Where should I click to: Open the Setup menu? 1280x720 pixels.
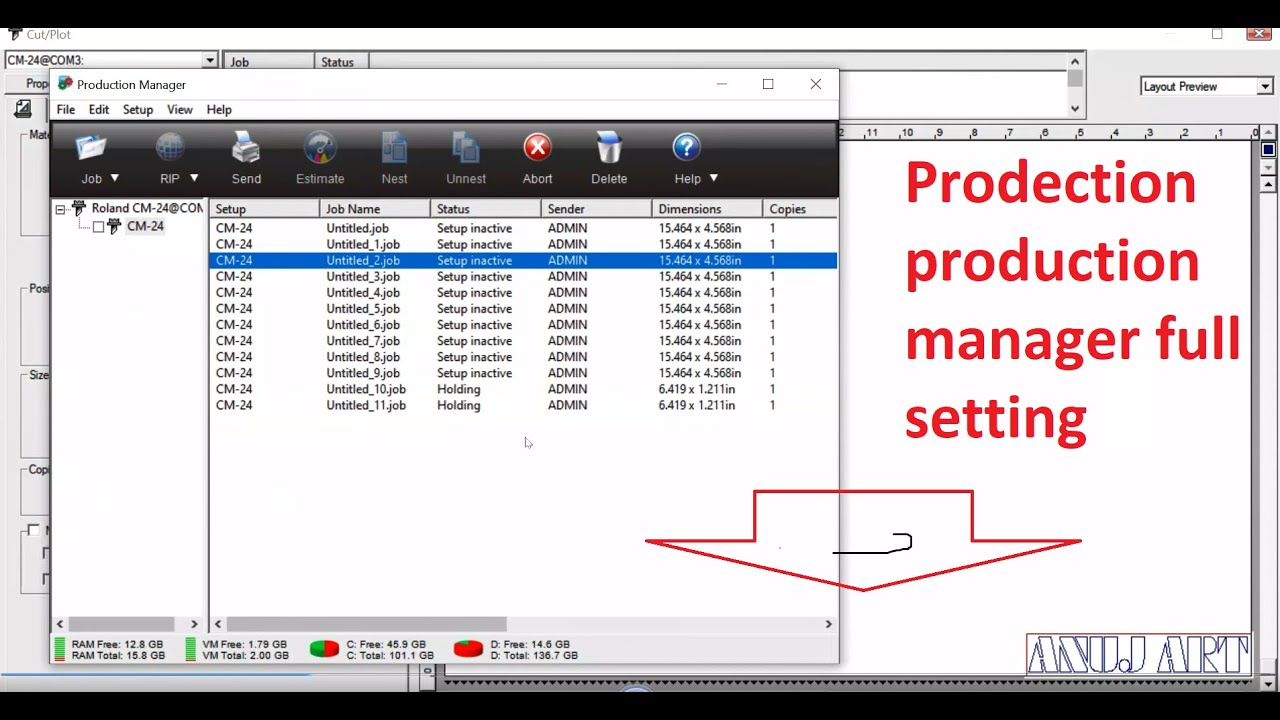point(138,110)
